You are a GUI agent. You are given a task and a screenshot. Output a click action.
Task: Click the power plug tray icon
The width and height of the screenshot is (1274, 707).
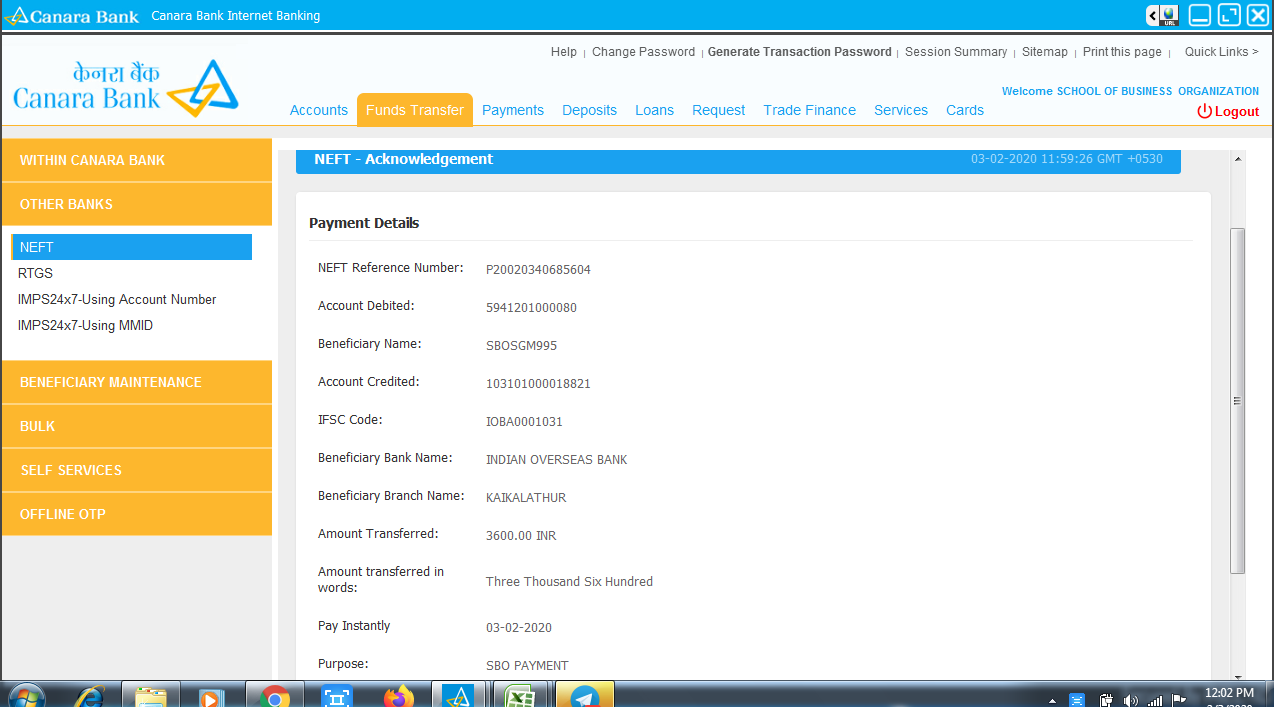click(x=1106, y=700)
